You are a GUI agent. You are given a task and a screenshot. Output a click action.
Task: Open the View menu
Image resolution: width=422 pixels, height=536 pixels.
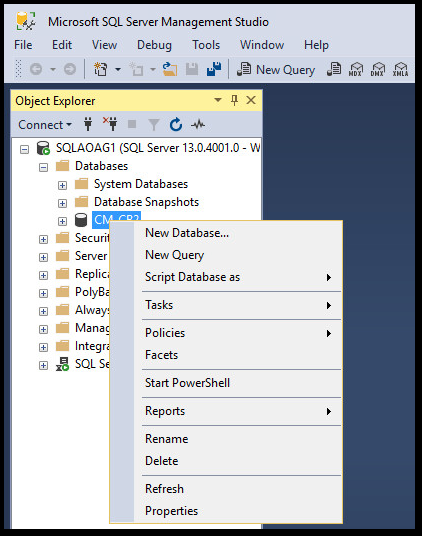104,45
